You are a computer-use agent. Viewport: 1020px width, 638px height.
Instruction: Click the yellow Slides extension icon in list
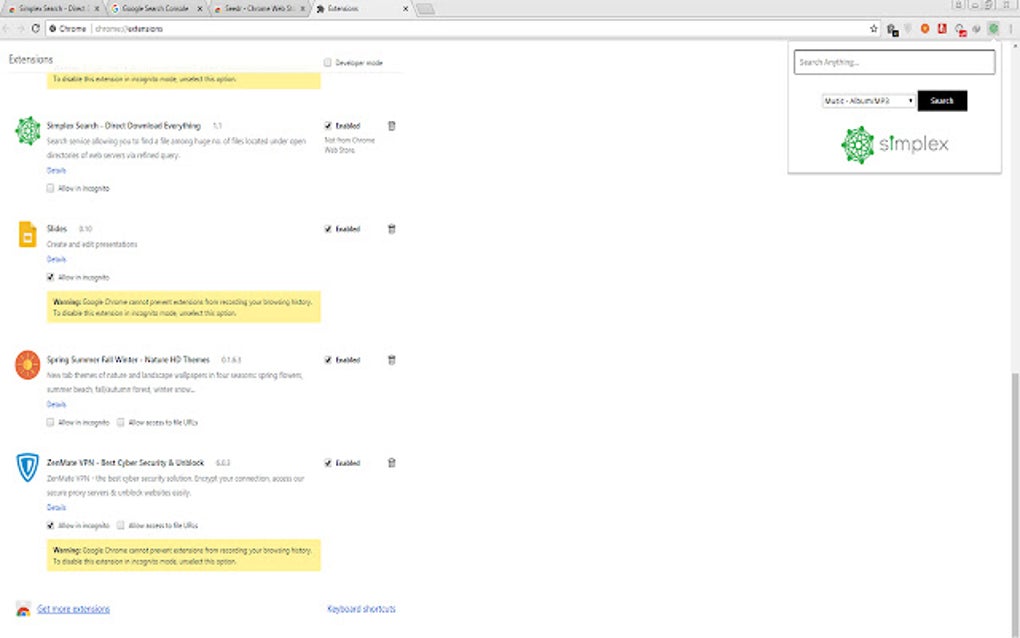[27, 234]
